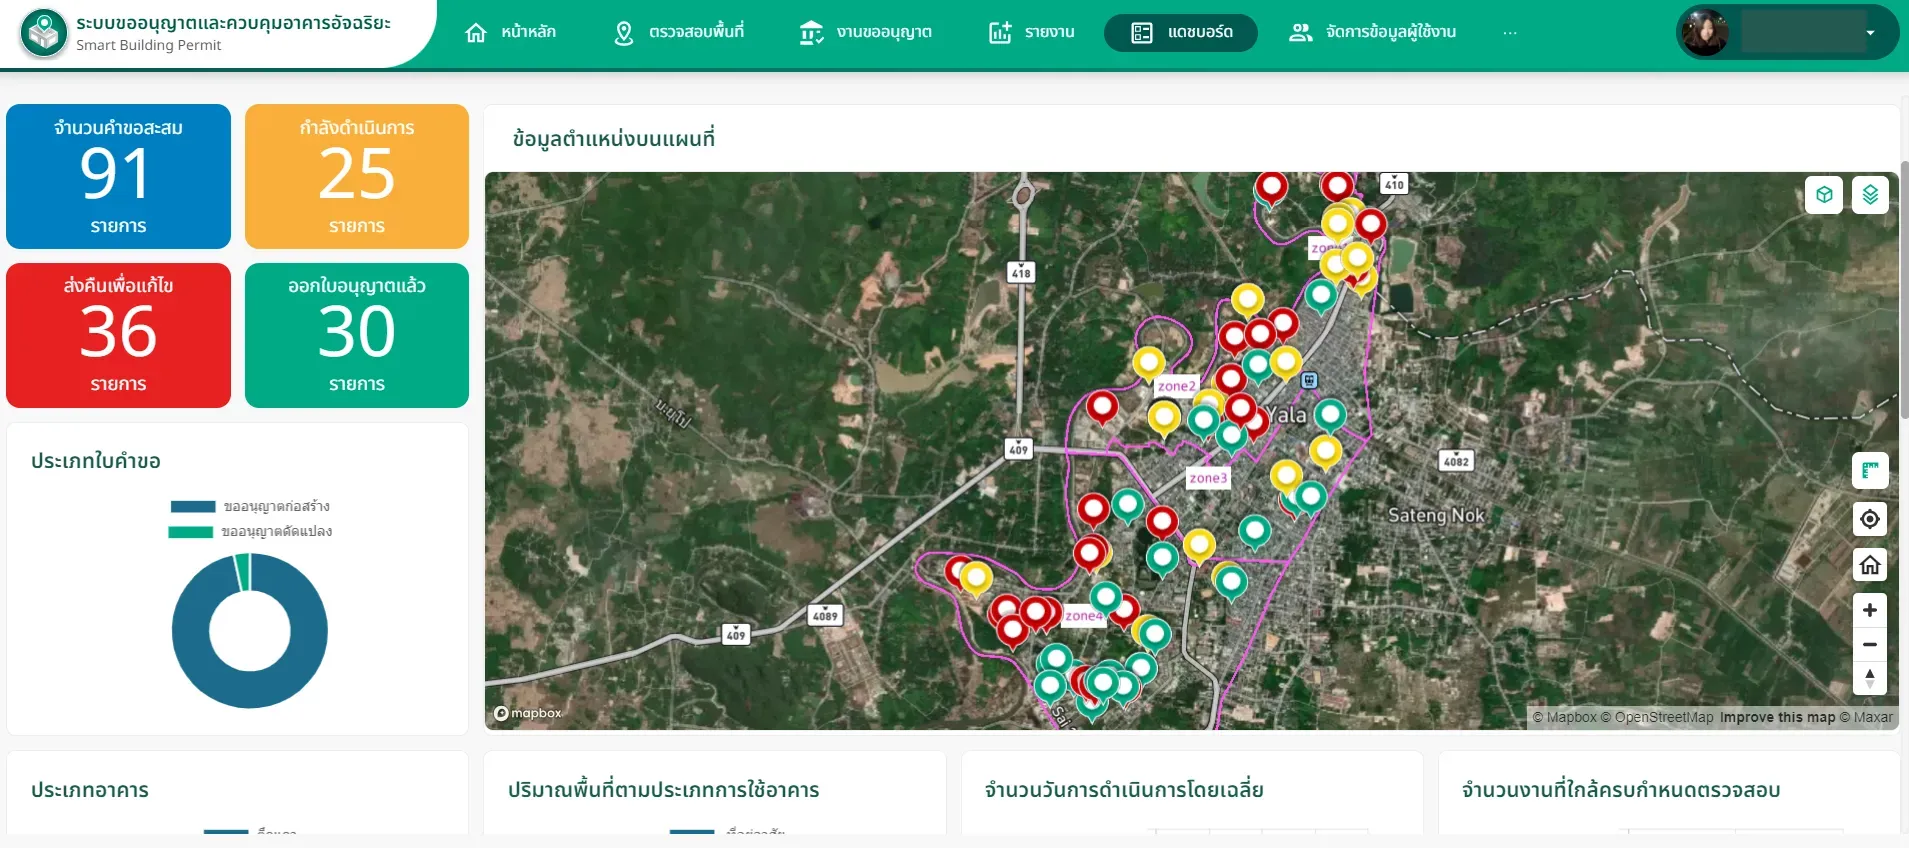
Task: Zoom out the map with minus icon
Action: coord(1870,644)
